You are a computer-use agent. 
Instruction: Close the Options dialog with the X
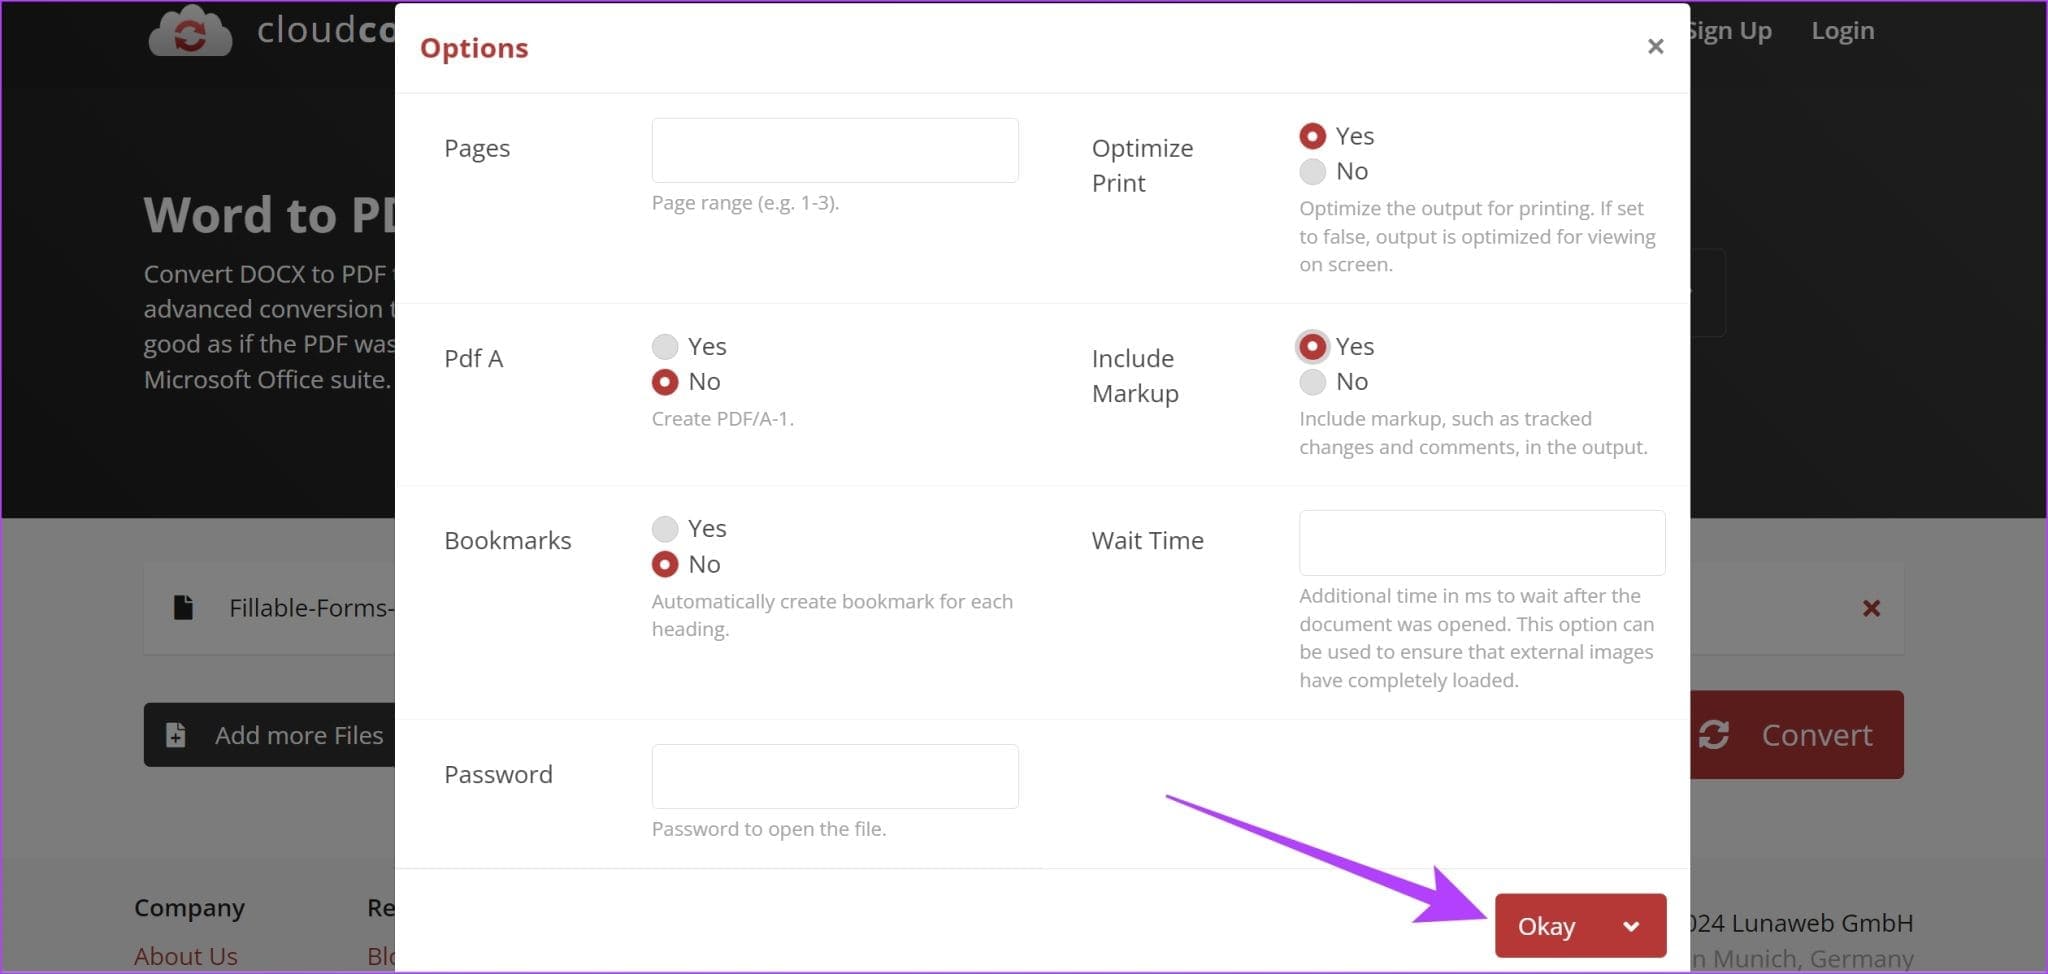tap(1655, 46)
